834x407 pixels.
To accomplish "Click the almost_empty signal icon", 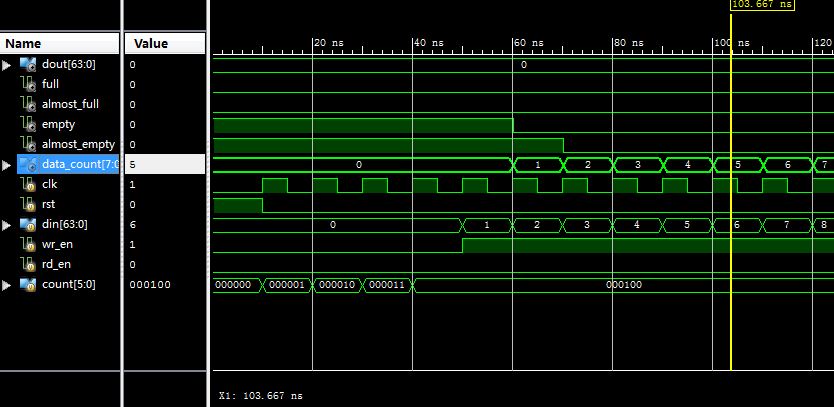I will pos(28,144).
